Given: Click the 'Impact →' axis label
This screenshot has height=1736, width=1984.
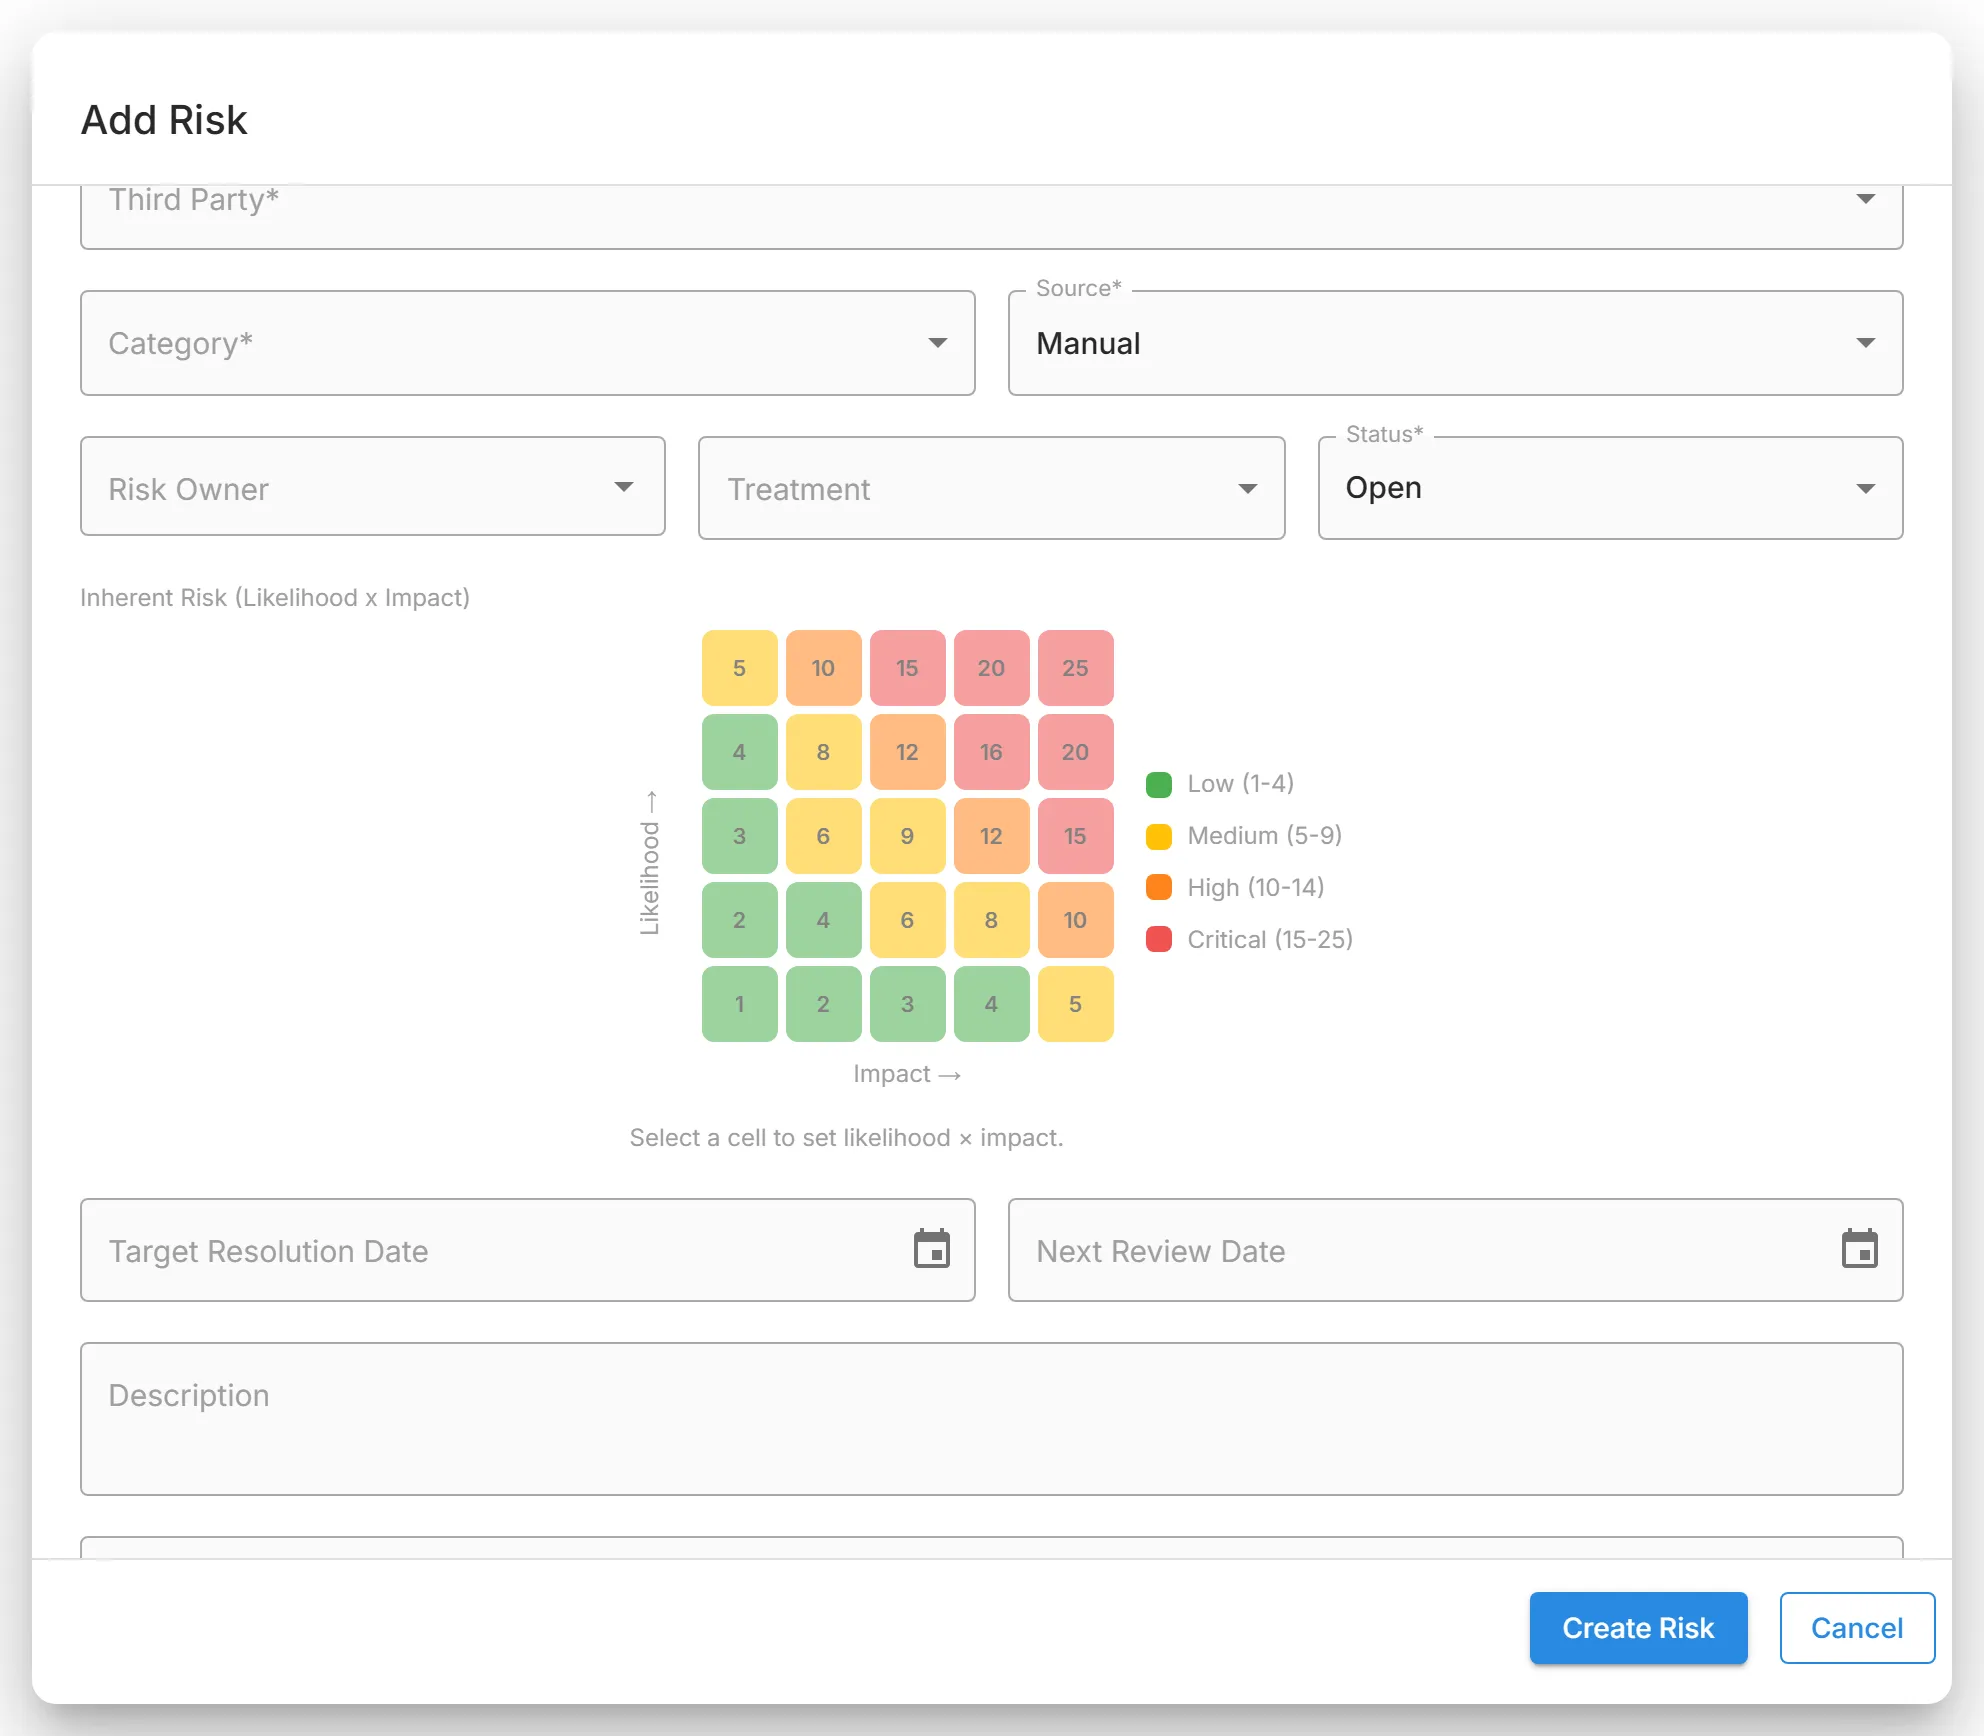Looking at the screenshot, I should (x=907, y=1074).
